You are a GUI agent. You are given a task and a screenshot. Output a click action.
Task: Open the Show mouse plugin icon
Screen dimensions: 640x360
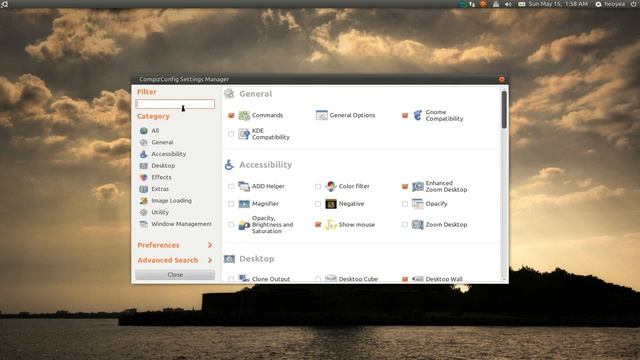[x=331, y=224]
